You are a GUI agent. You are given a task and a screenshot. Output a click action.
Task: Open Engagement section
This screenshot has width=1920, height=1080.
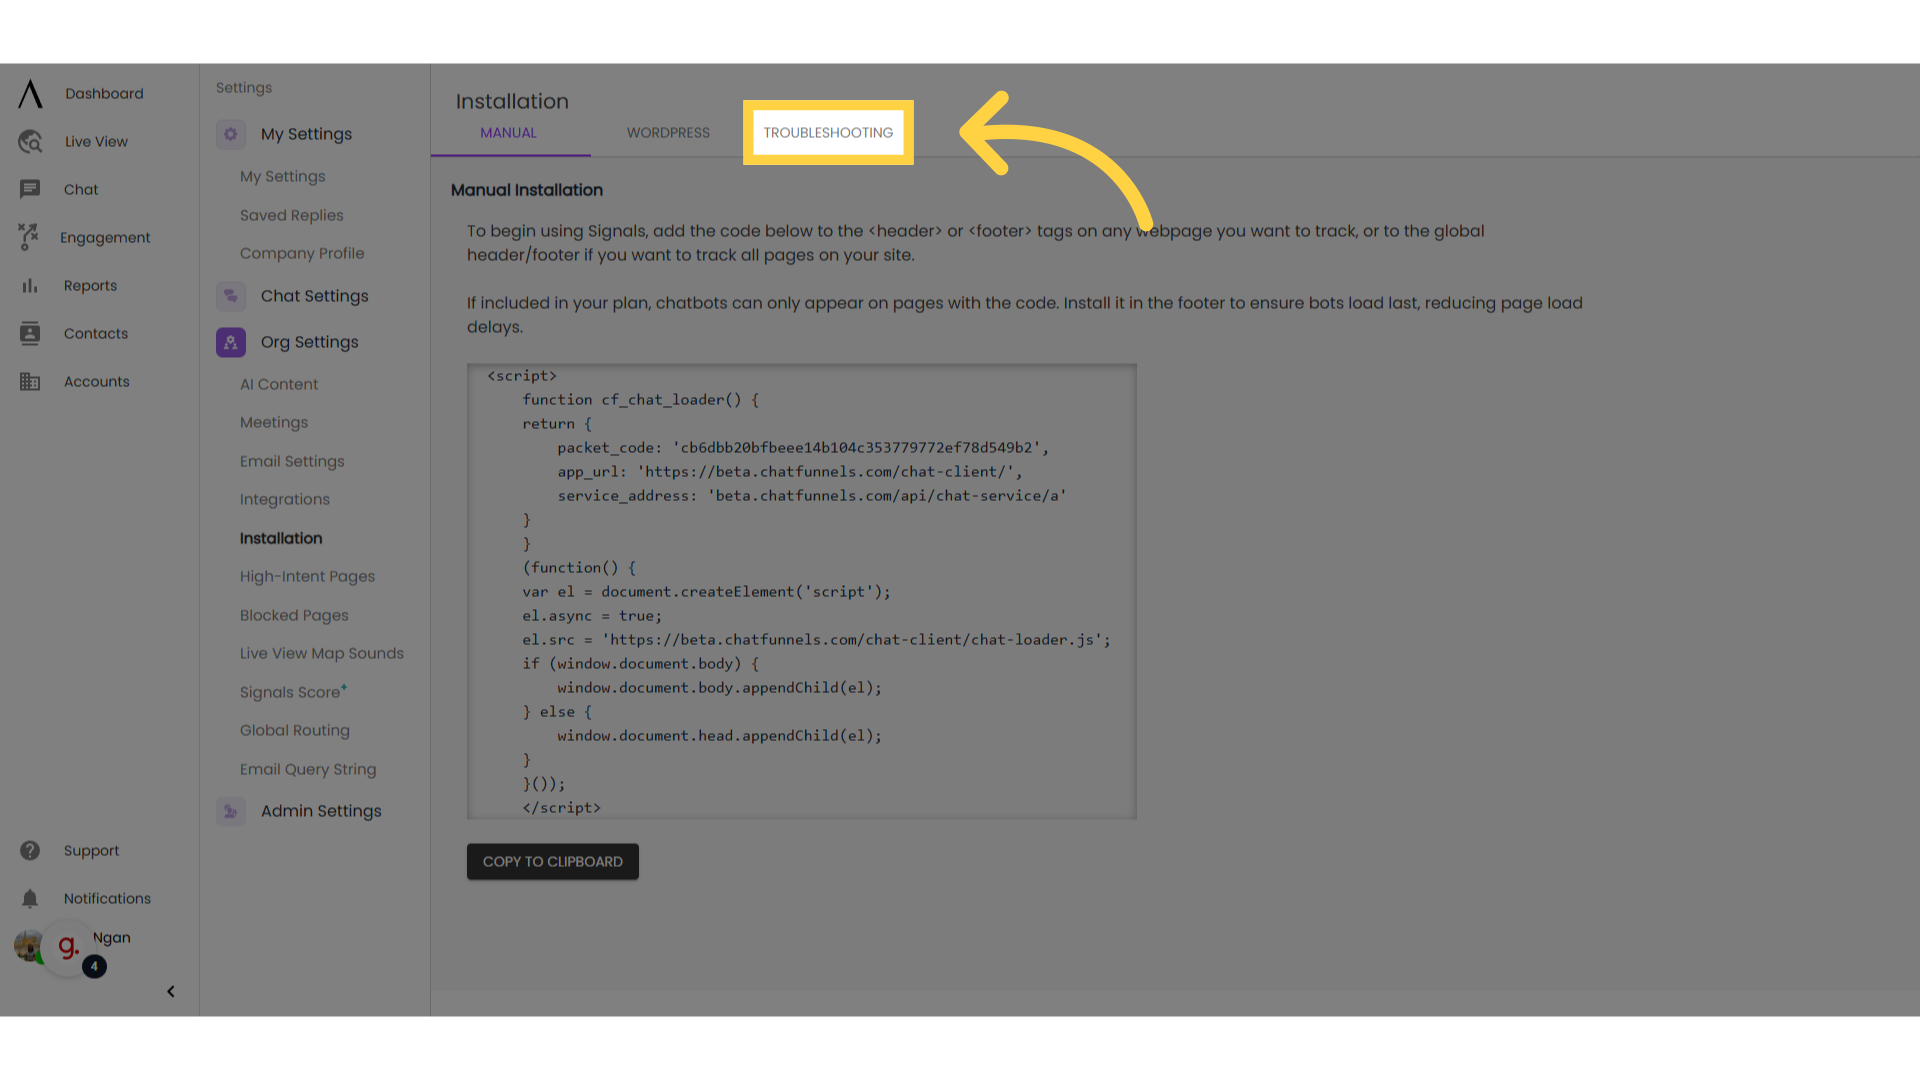point(105,237)
